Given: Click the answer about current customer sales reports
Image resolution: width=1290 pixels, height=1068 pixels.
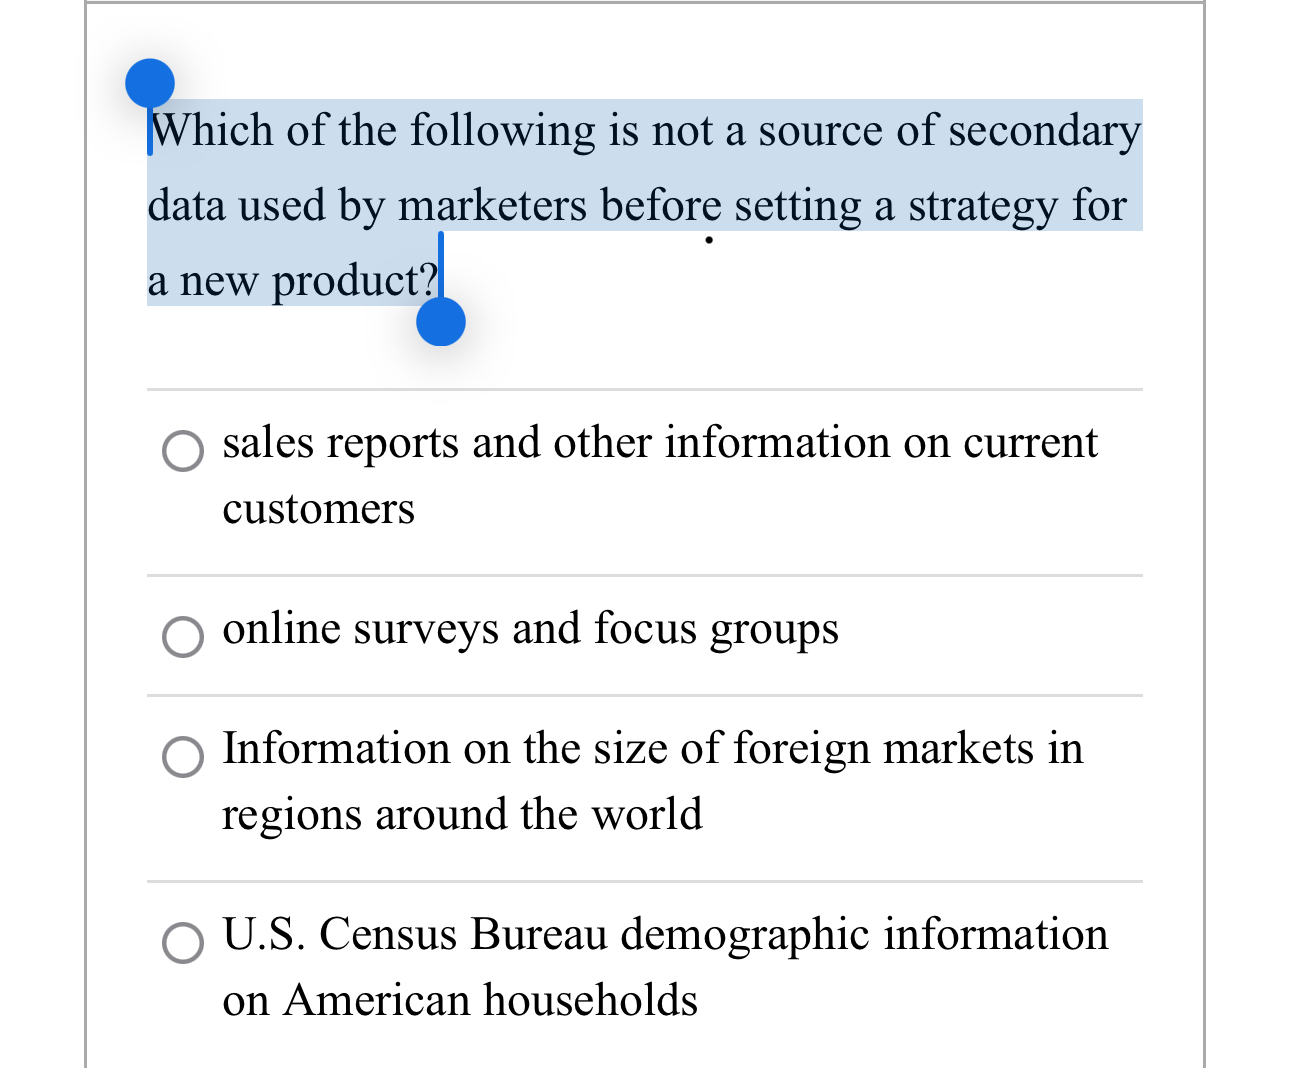Looking at the screenshot, I should [x=660, y=444].
